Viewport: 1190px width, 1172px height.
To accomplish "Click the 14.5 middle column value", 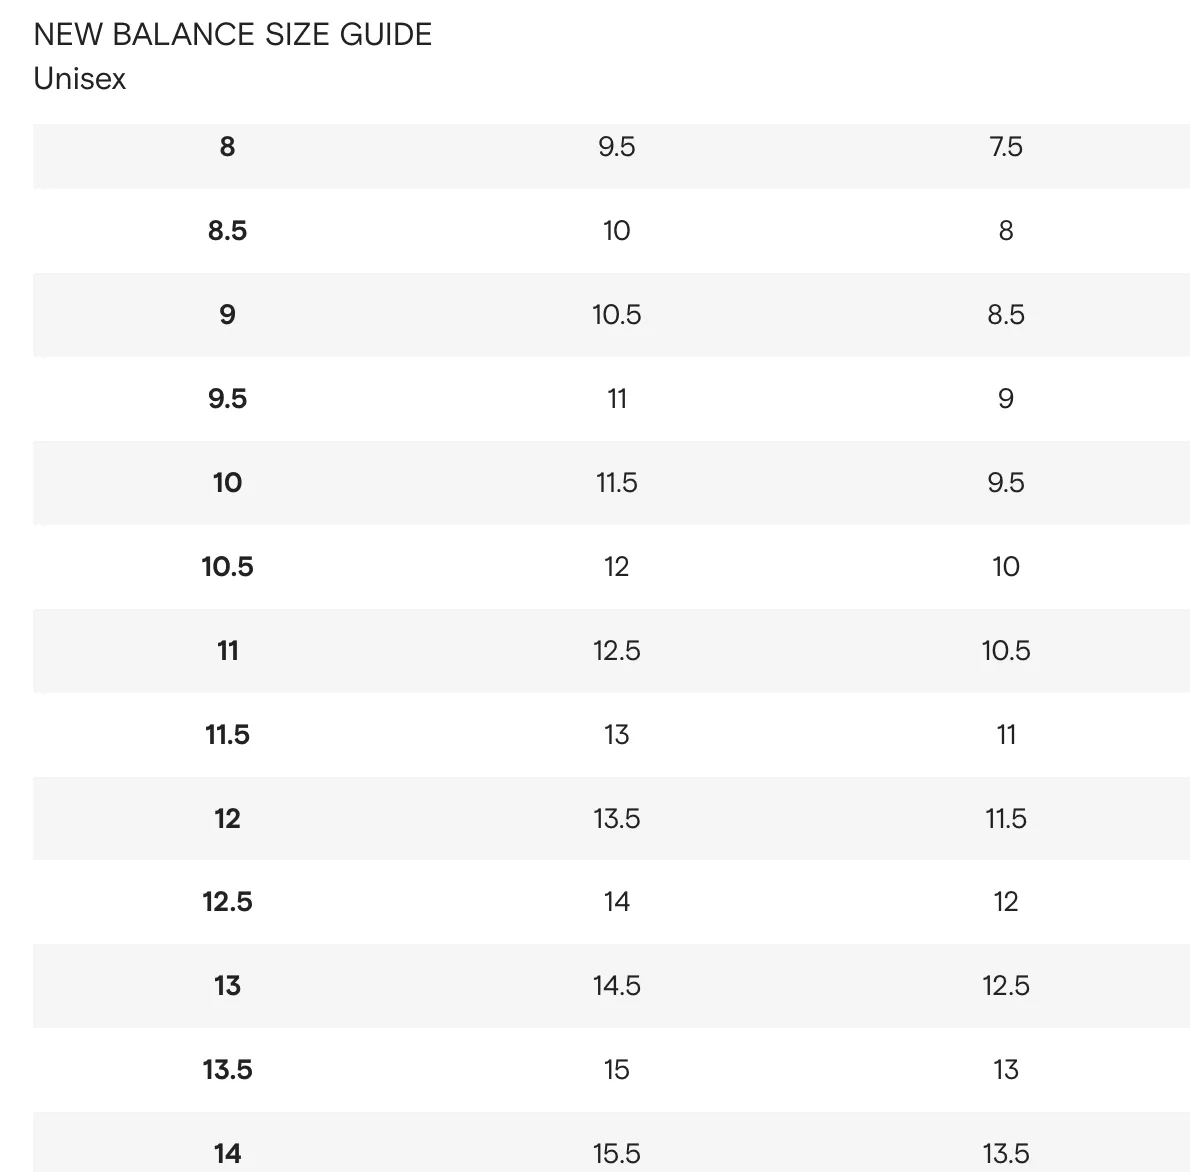I will 617,986.
